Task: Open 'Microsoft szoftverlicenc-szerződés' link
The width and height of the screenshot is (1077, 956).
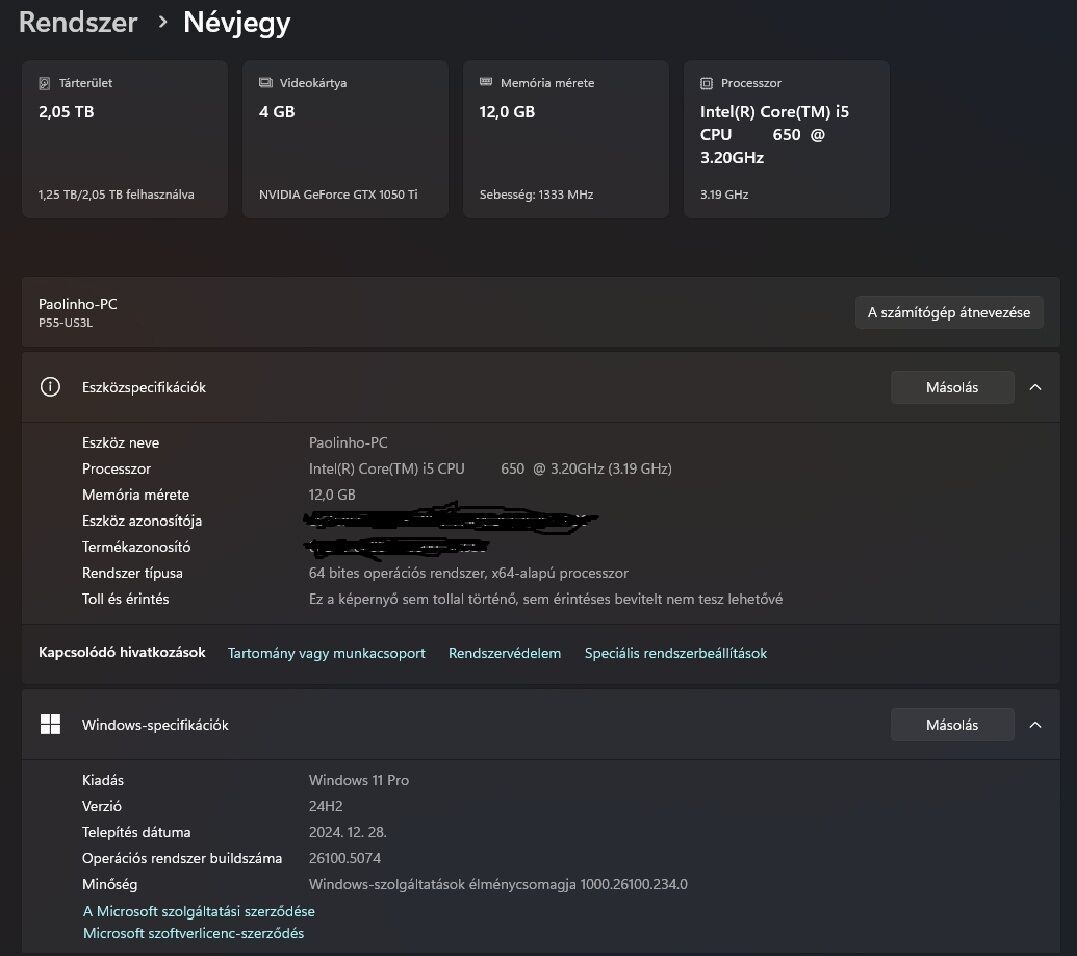Action: pyautogui.click(x=193, y=933)
